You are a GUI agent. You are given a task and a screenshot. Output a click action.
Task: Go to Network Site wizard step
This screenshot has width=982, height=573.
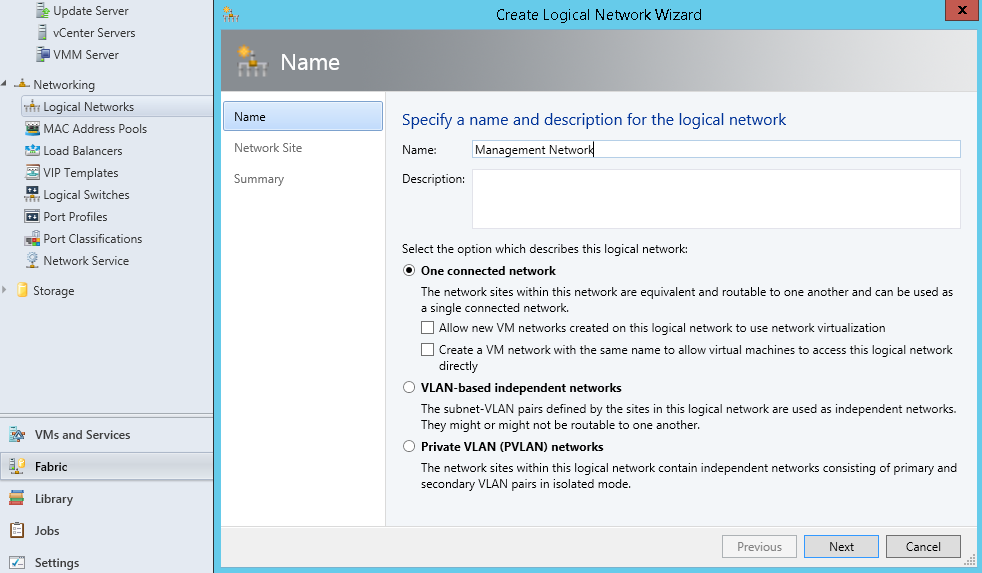click(x=268, y=148)
